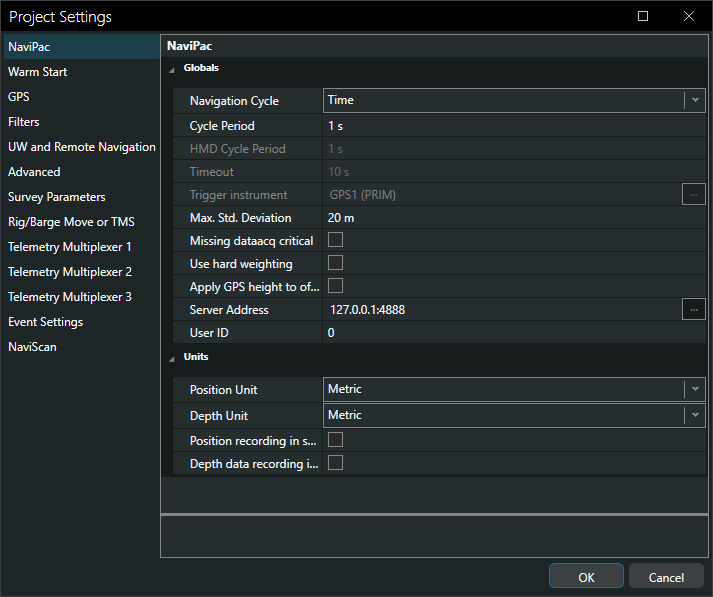This screenshot has width=713, height=597.
Task: Click the NaviPac panel header
Action: pyautogui.click(x=434, y=46)
